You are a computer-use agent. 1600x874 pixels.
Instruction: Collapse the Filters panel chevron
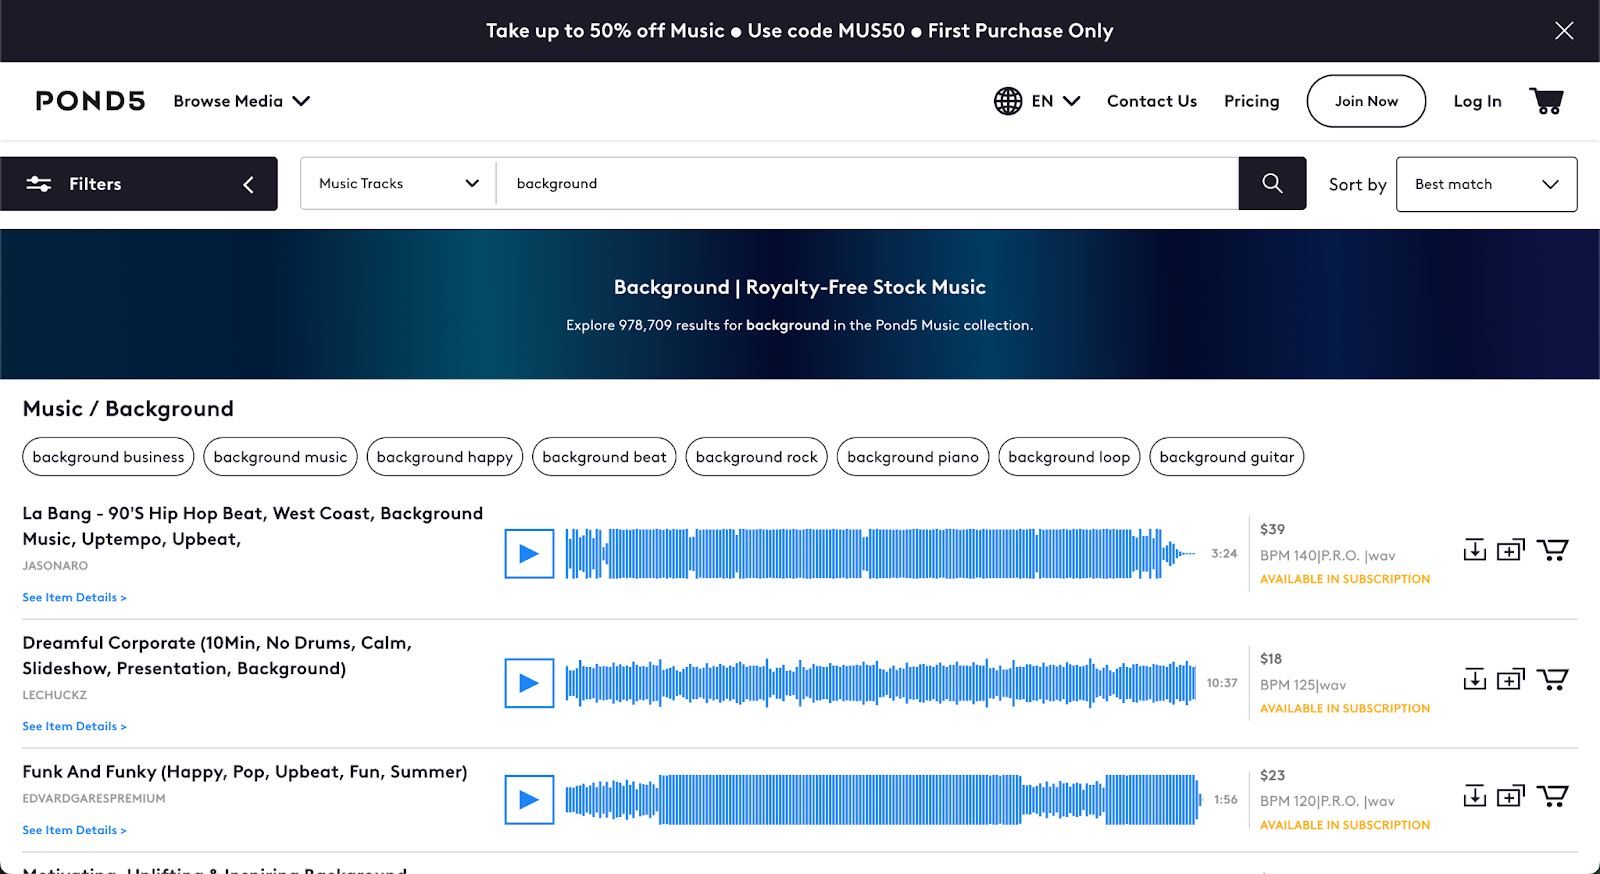[248, 184]
